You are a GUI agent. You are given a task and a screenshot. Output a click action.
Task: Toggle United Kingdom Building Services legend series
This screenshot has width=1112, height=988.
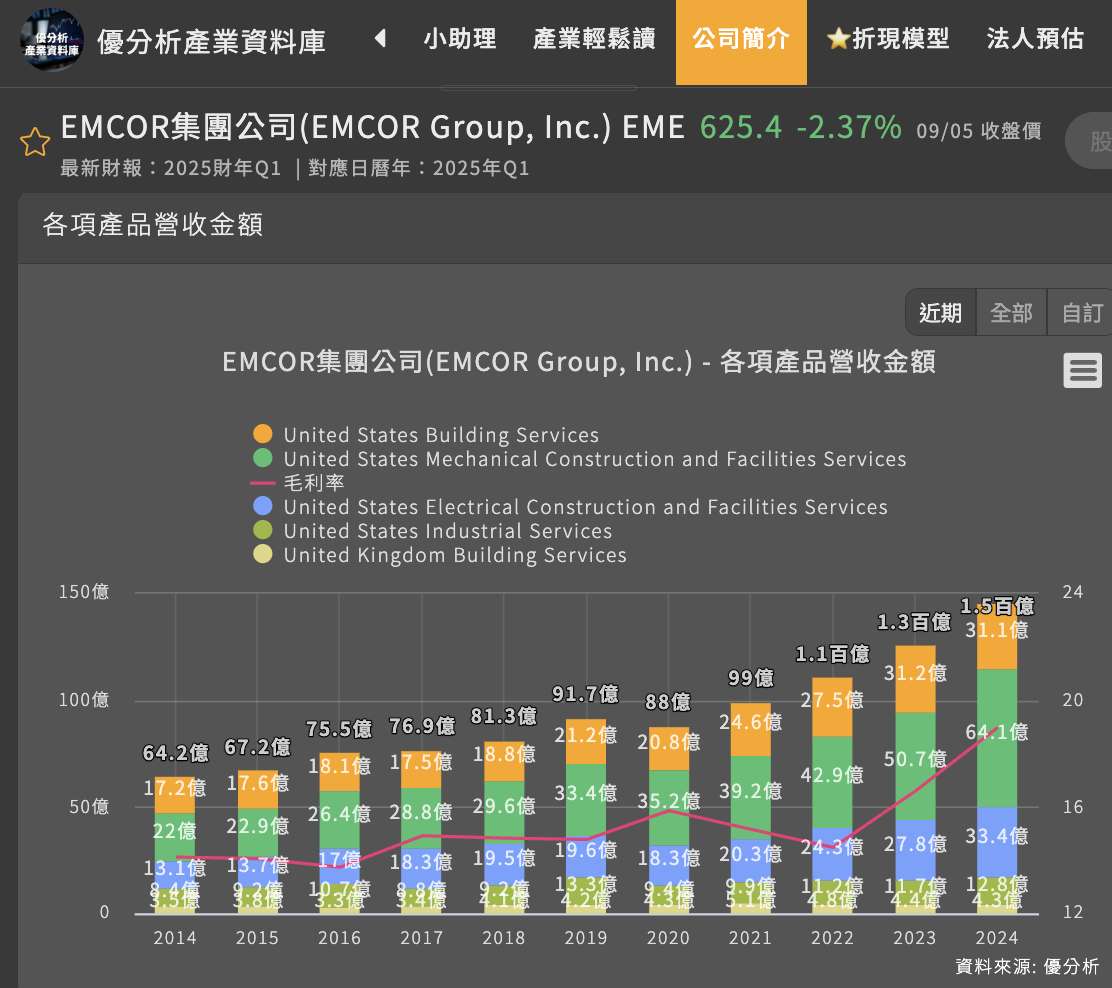440,555
